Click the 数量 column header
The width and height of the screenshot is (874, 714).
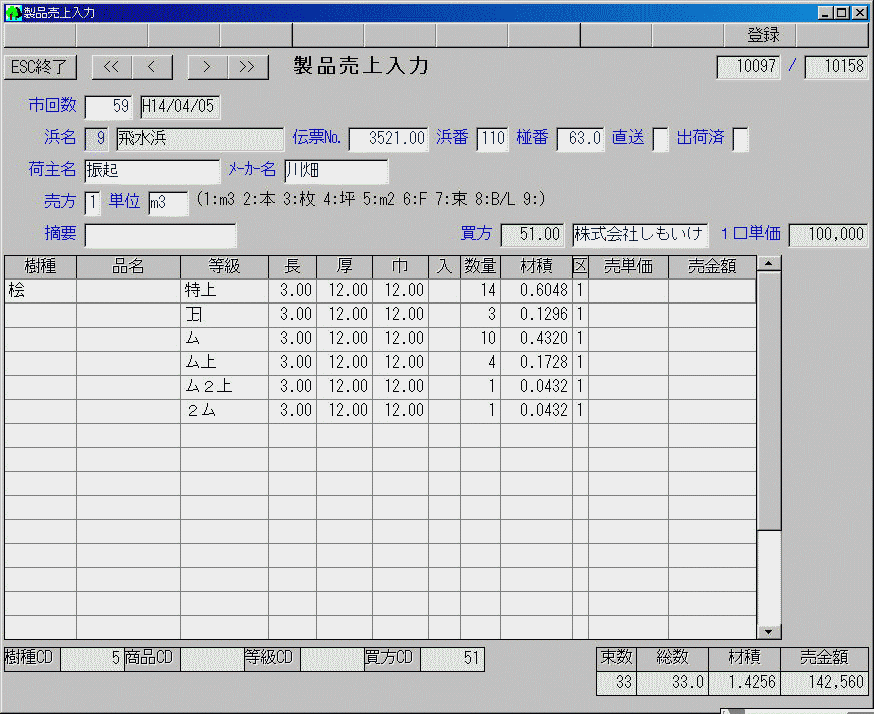[x=480, y=267]
